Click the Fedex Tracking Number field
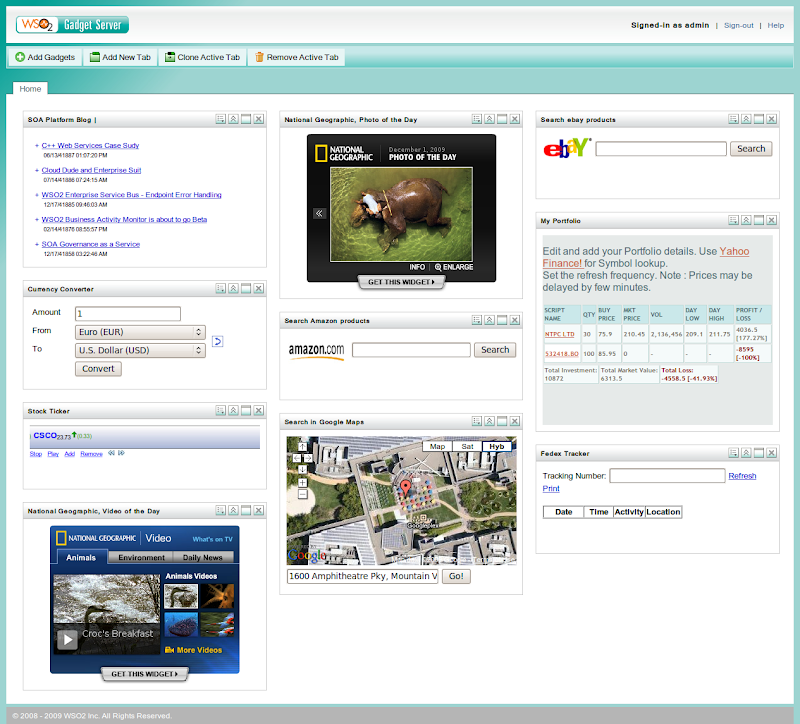 click(667, 476)
